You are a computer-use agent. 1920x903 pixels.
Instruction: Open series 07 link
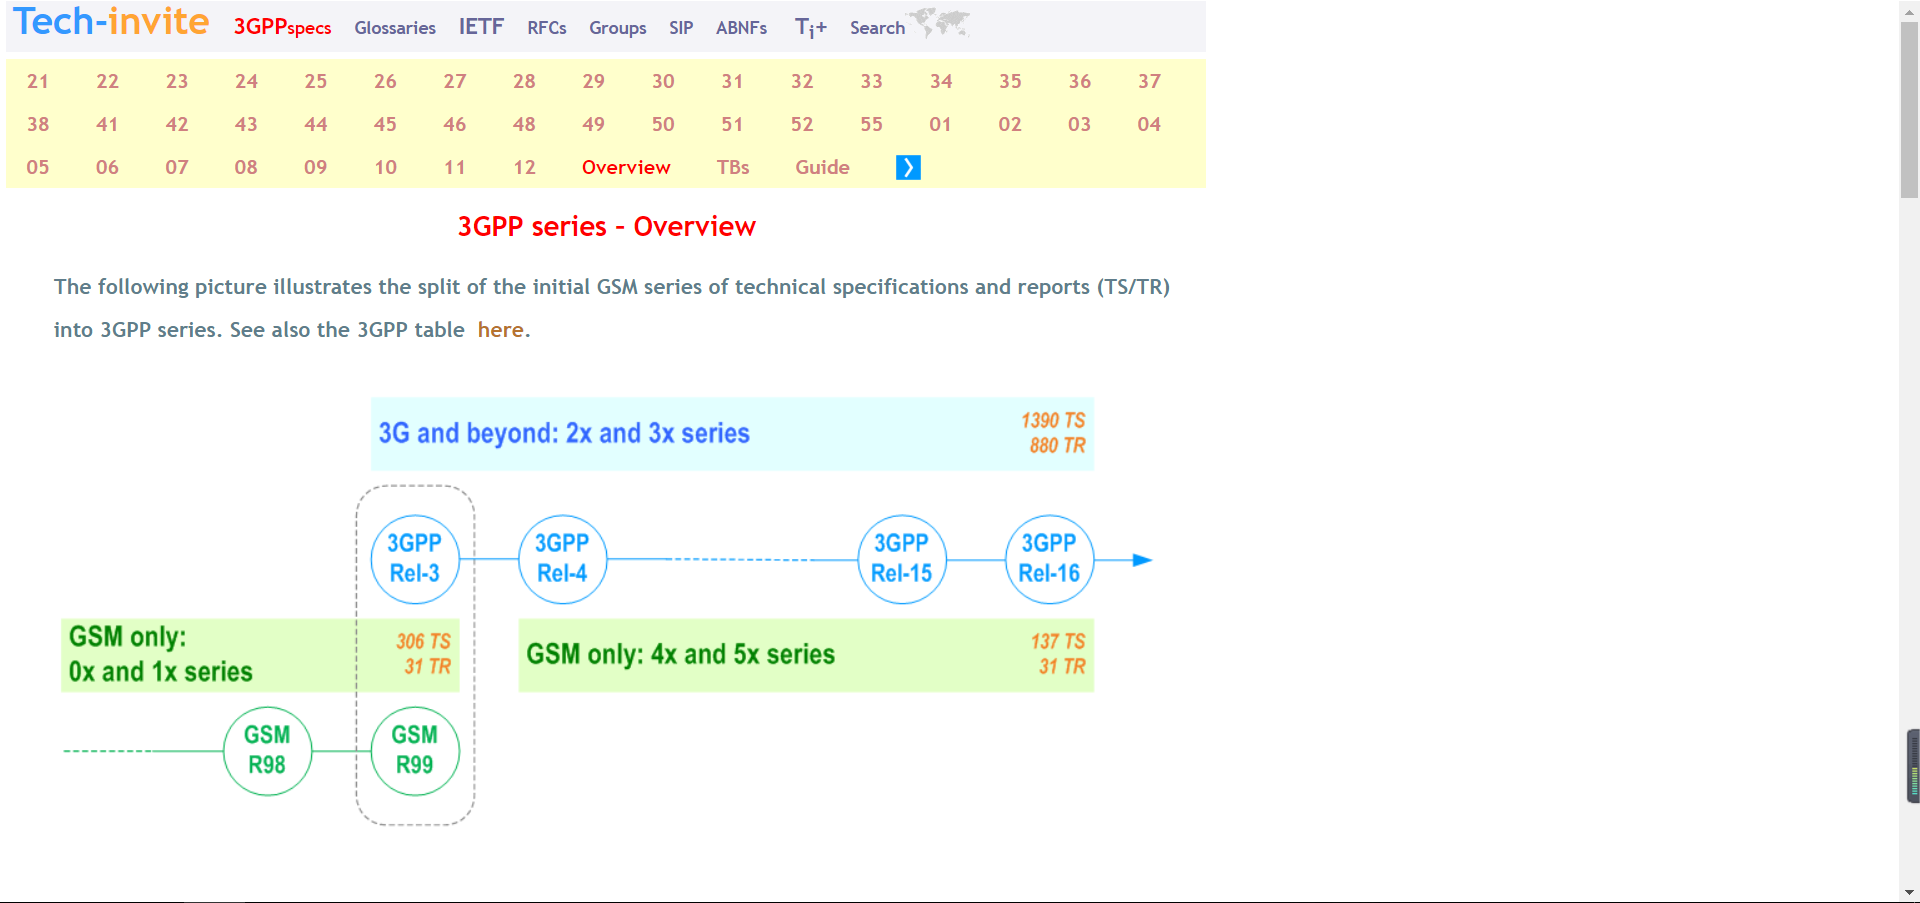[x=177, y=167]
